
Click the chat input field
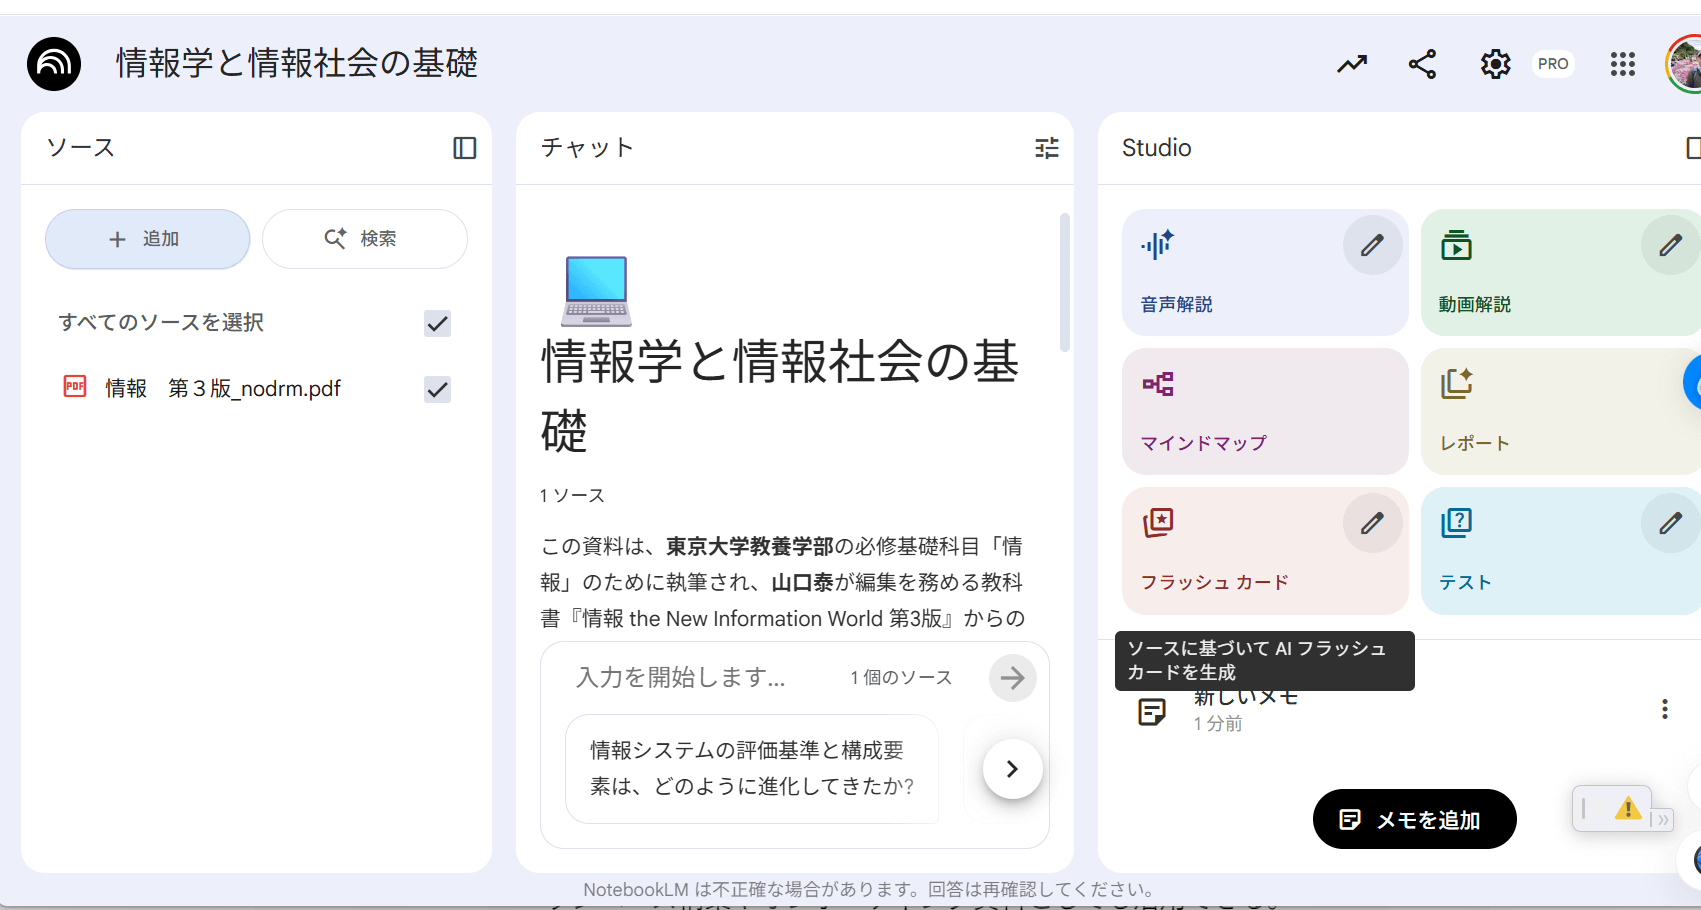pyautogui.click(x=700, y=677)
